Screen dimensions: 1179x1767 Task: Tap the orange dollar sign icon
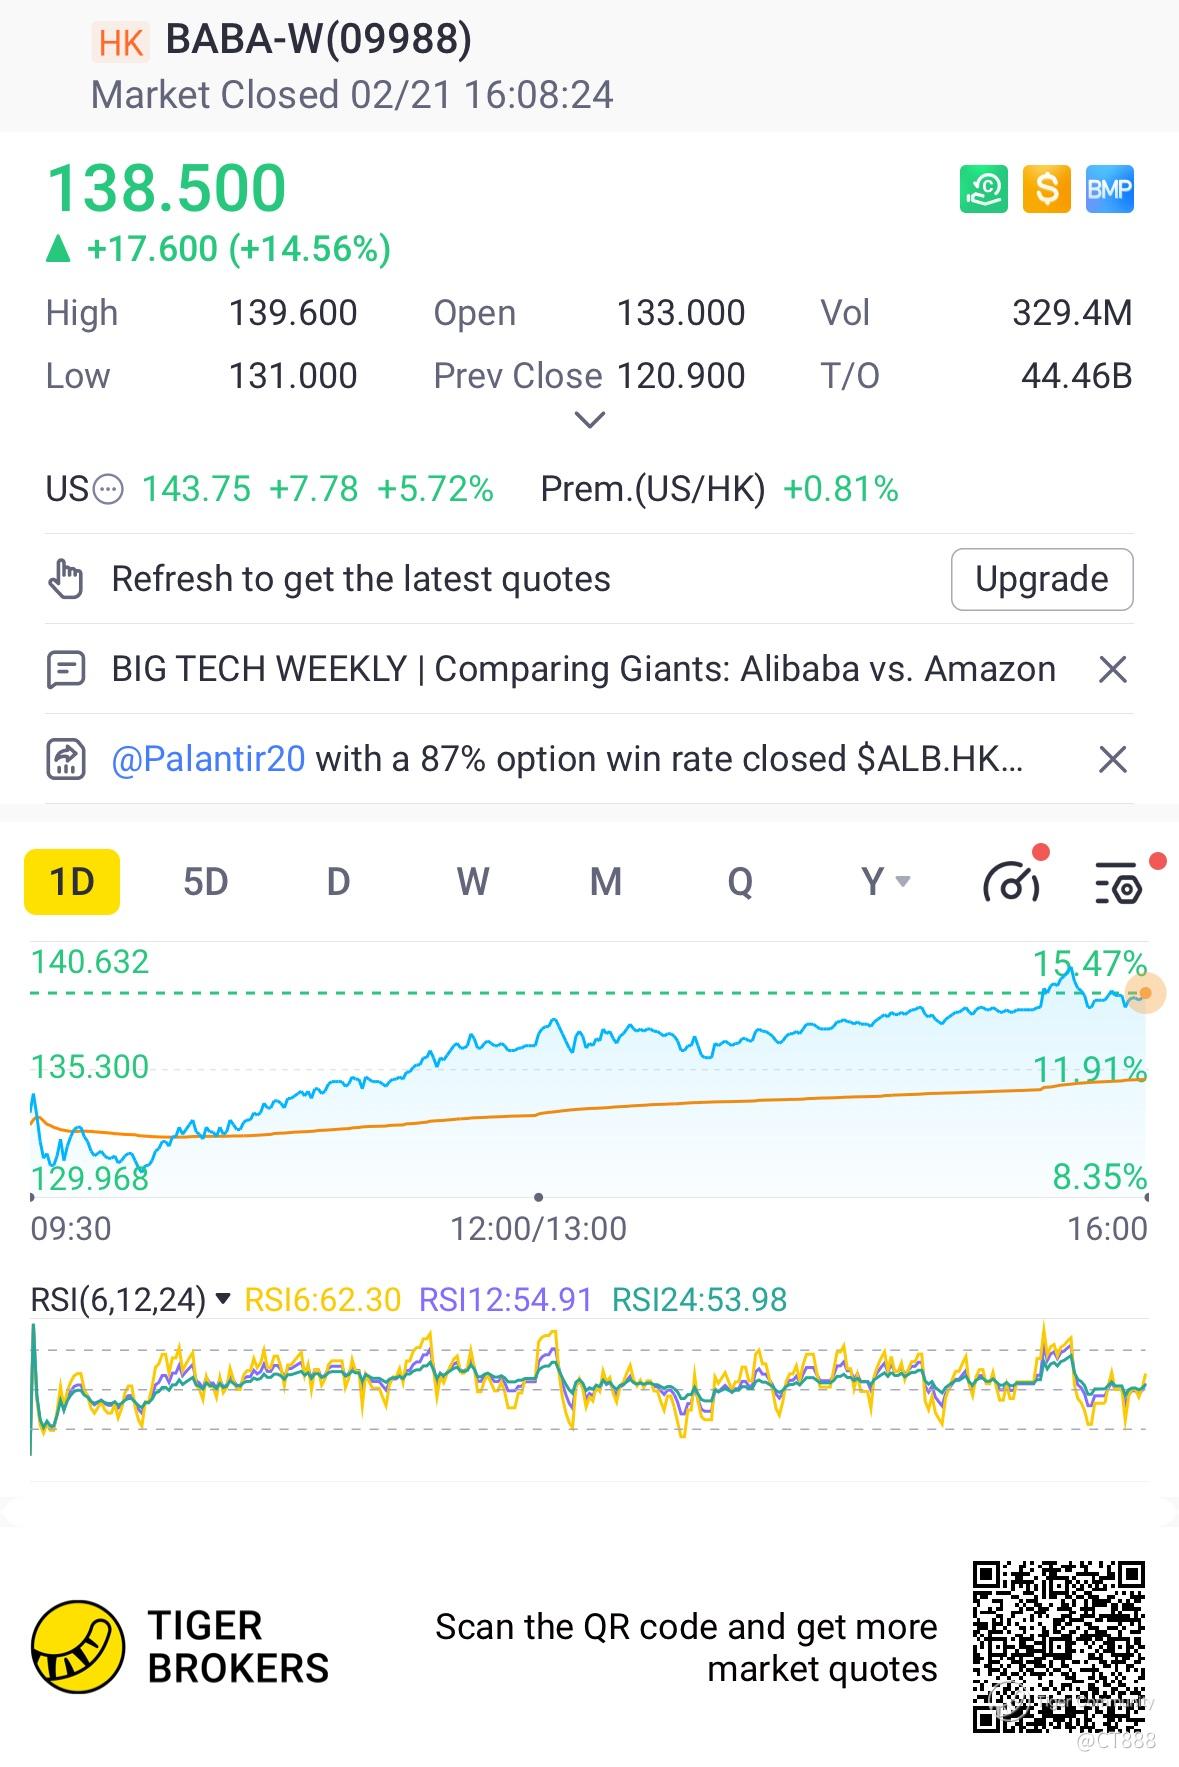tap(1046, 189)
